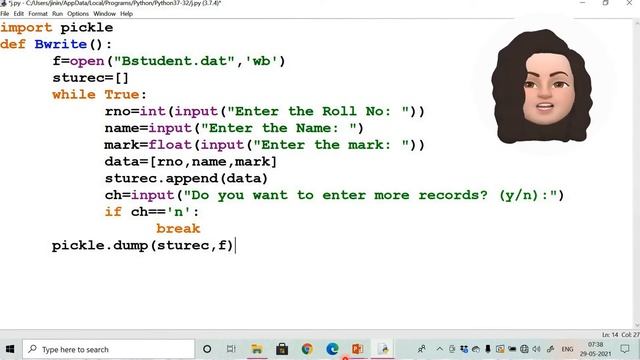Restore down the IDLE editor window
The height and width of the screenshot is (360, 640).
606,3
